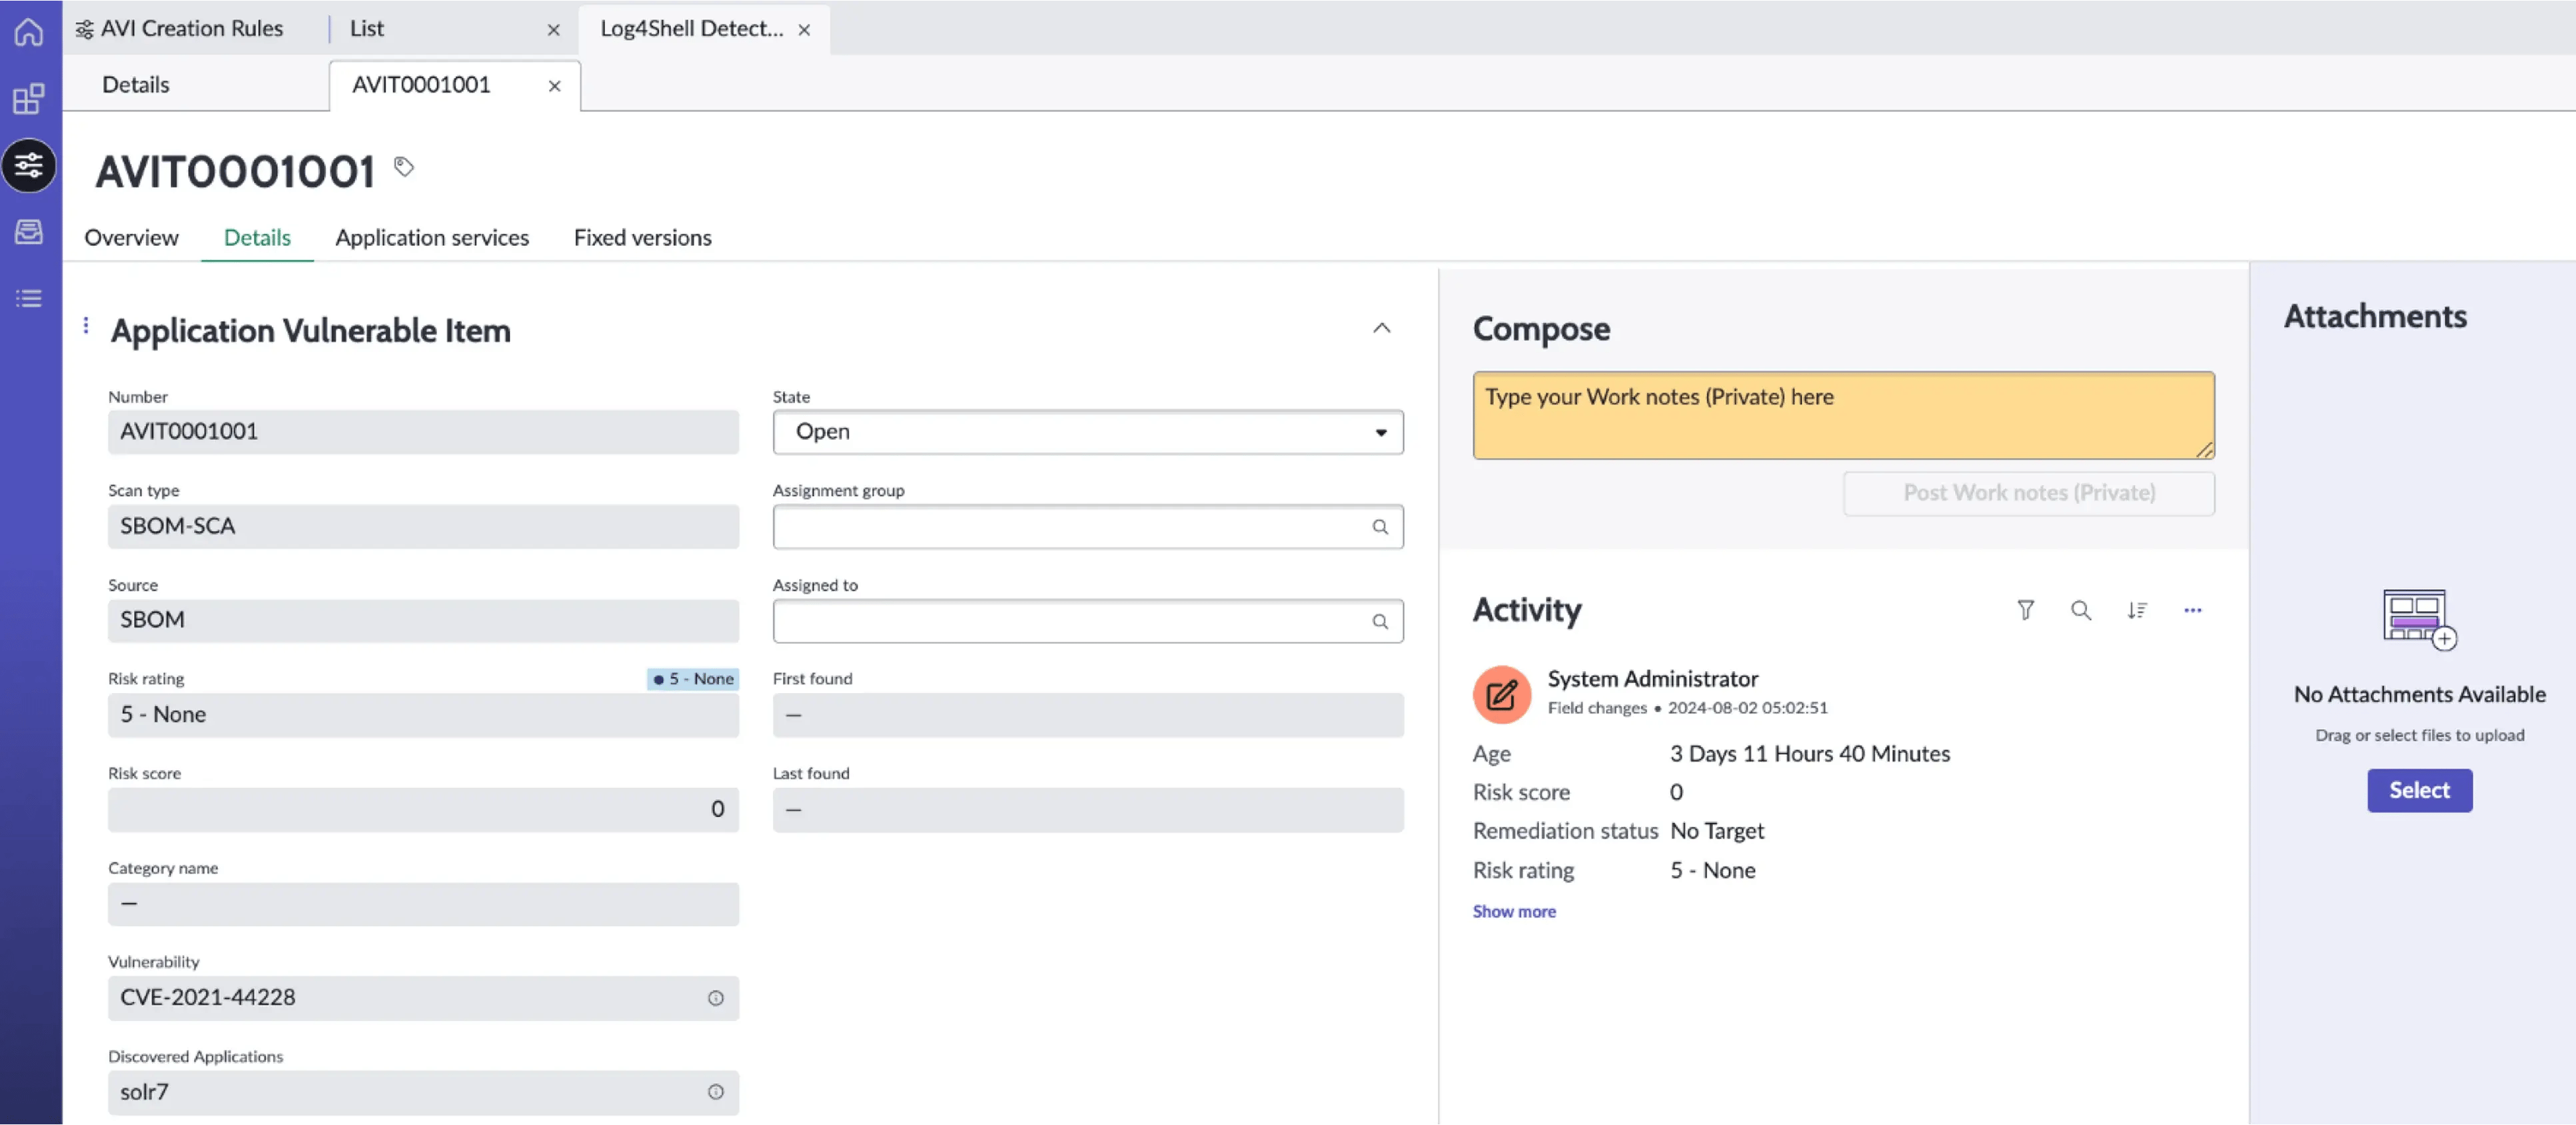The image size is (2576, 1125).
Task: Collapse the Application Vulnerable Item section
Action: [1380, 329]
